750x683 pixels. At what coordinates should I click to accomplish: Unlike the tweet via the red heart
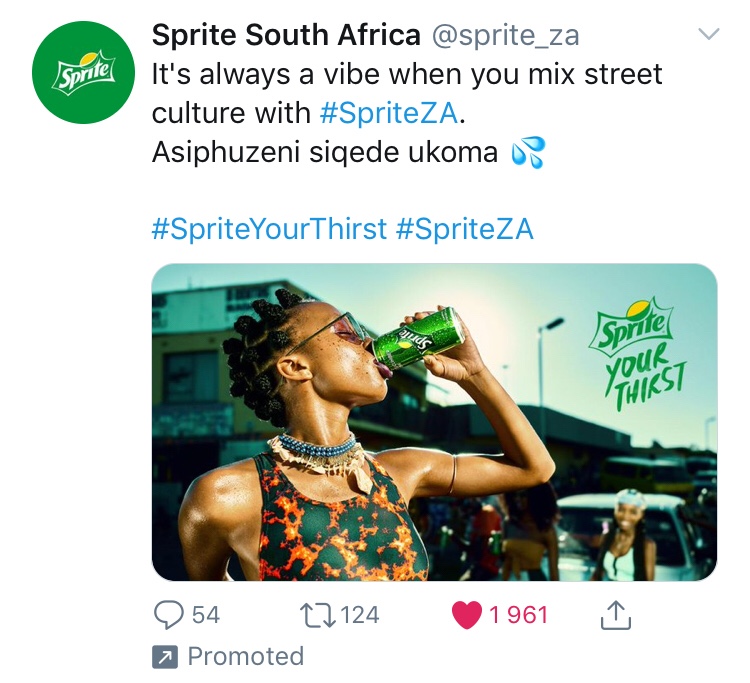[467, 614]
